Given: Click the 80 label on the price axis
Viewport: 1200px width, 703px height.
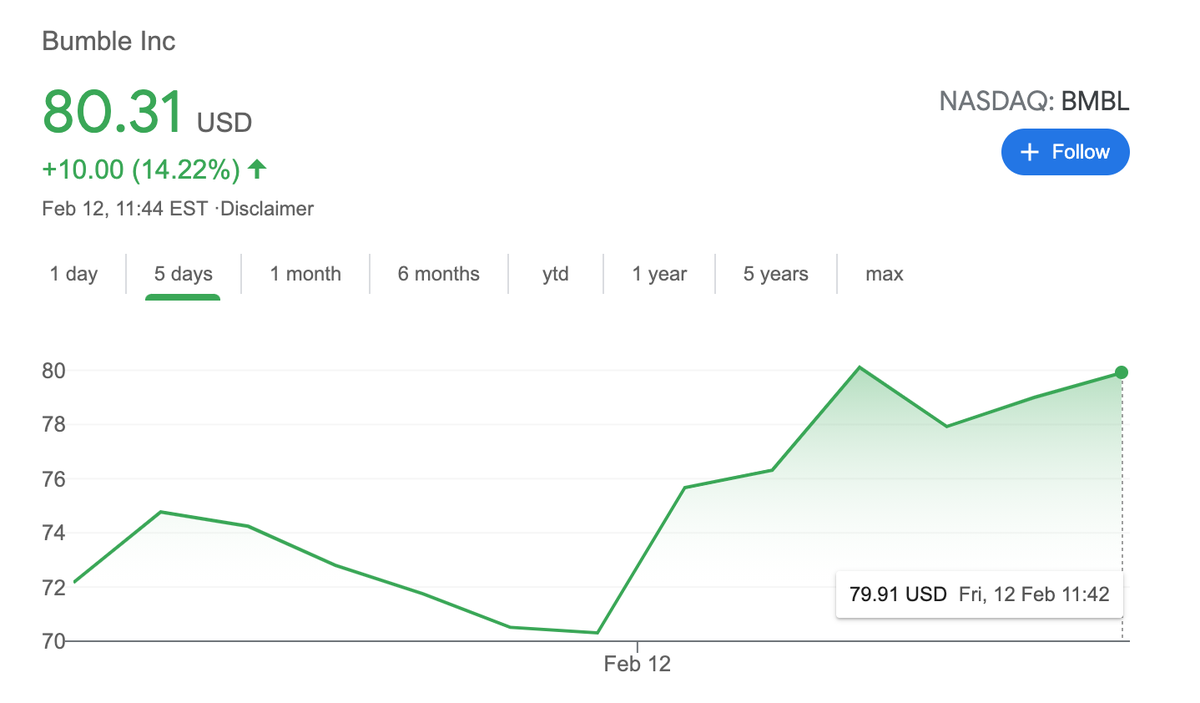Looking at the screenshot, I should tap(54, 371).
